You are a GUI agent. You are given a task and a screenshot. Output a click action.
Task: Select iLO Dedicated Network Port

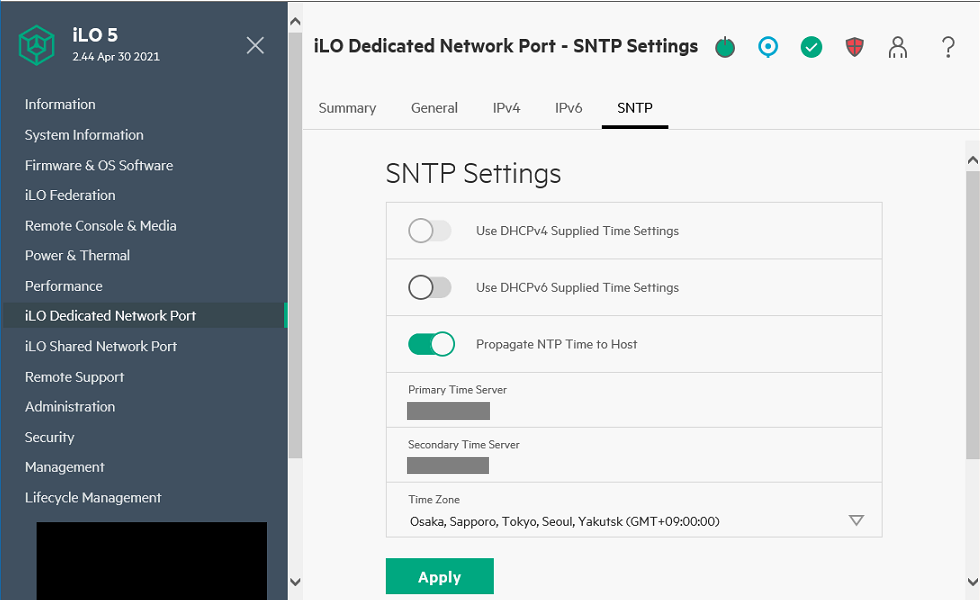[x=144, y=316]
